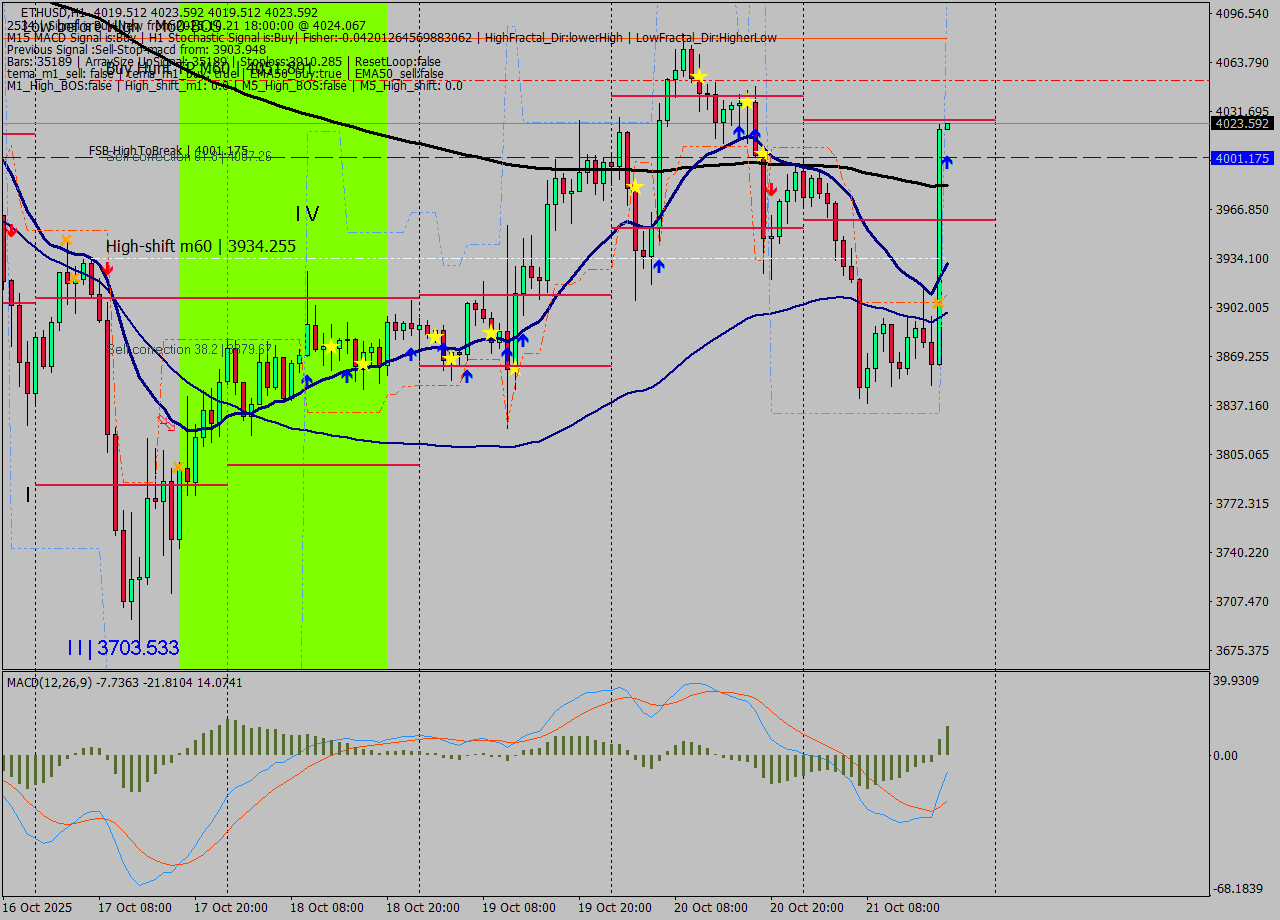The width and height of the screenshot is (1280, 920).
Task: Select the IV wave label in the green zone
Action: pyautogui.click(x=306, y=214)
